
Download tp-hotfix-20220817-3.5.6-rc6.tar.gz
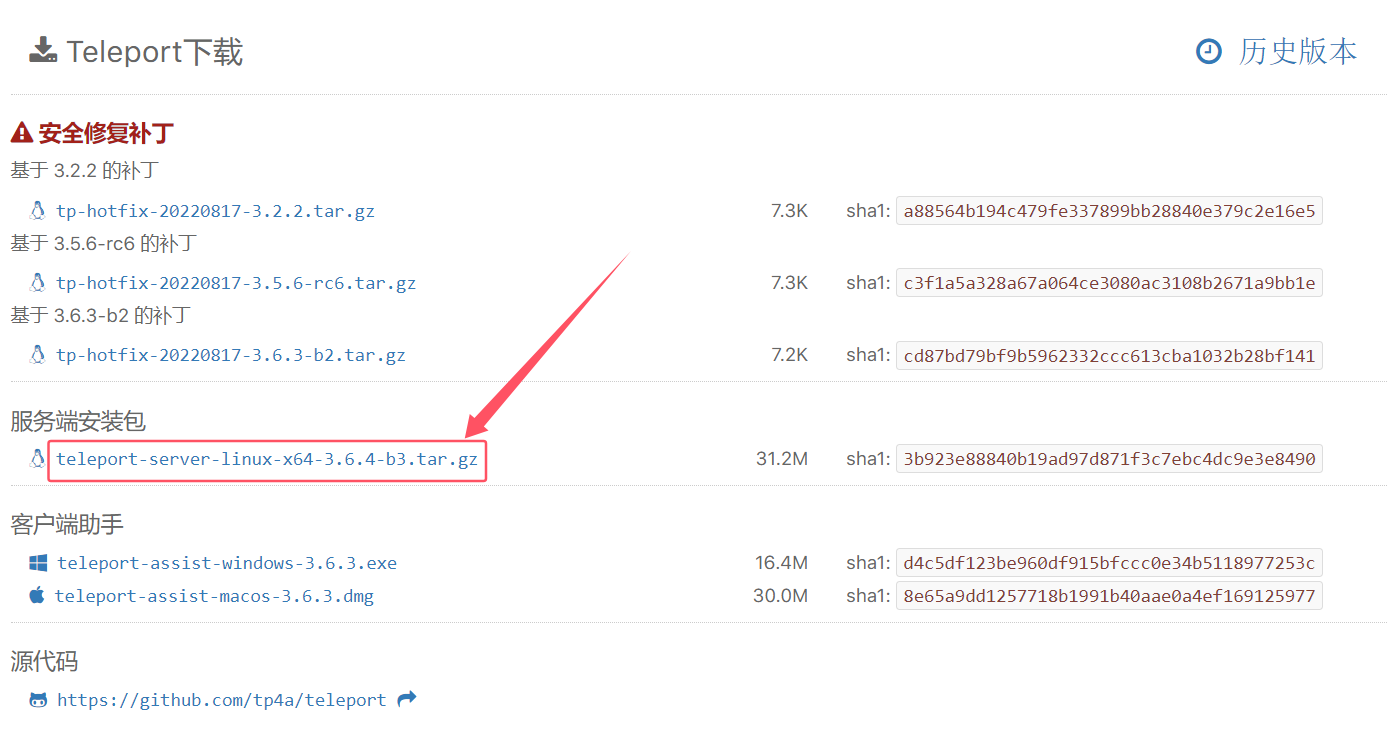[236, 283]
